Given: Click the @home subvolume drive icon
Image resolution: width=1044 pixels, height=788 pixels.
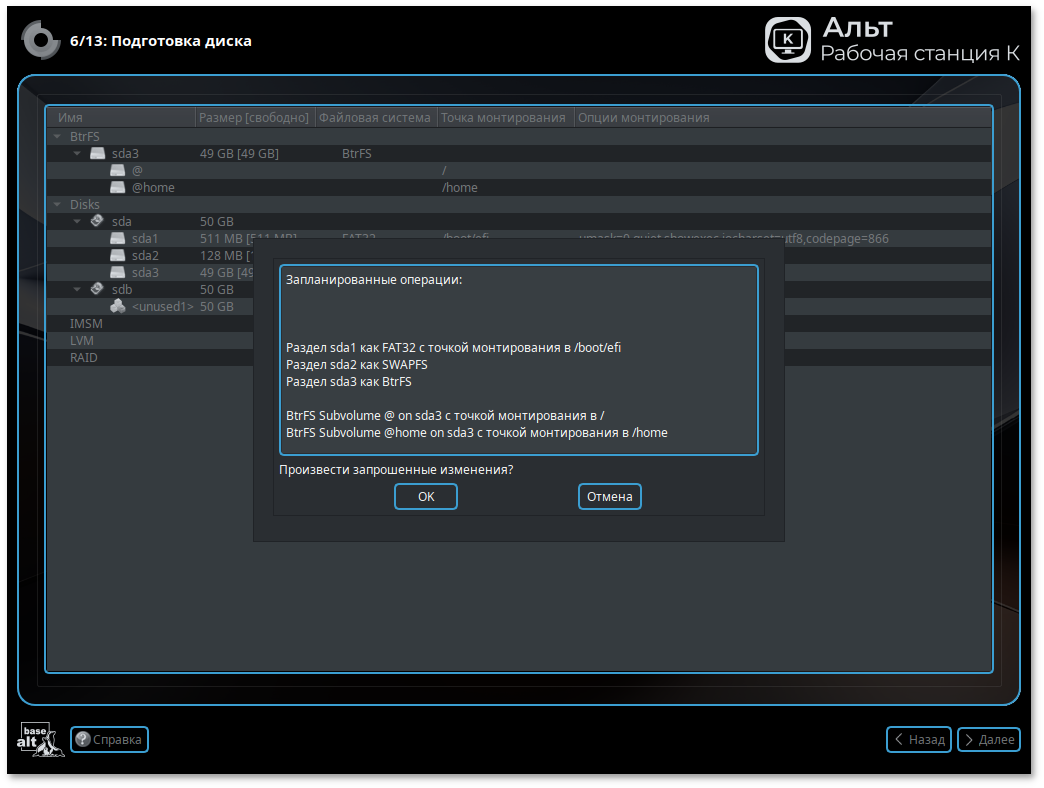Looking at the screenshot, I should 117,187.
